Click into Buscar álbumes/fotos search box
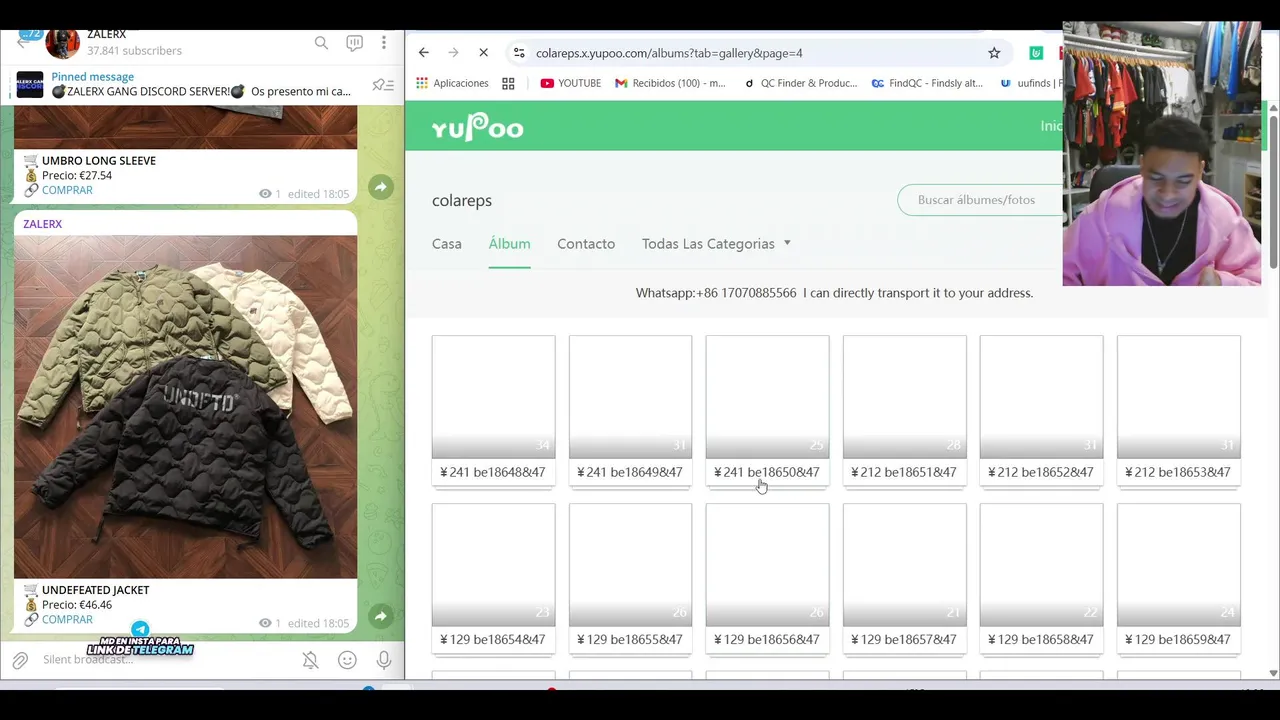Viewport: 1280px width, 720px height. pos(980,200)
